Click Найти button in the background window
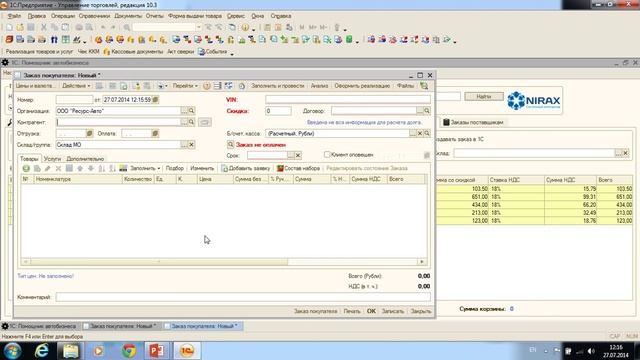 484,96
